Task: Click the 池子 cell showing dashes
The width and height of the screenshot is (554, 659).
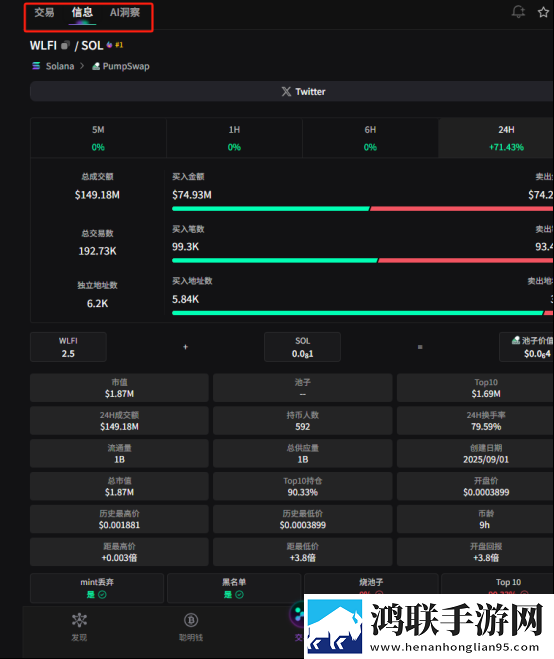Action: (303, 388)
